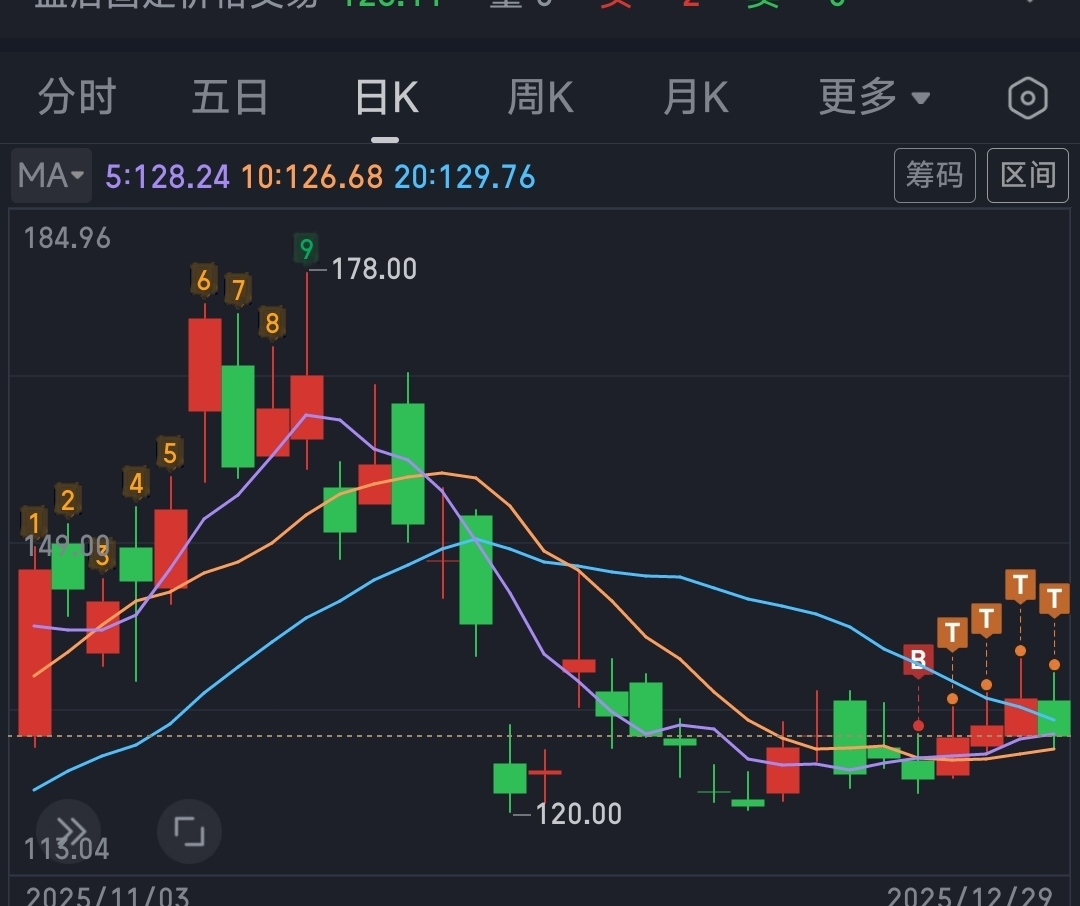Tap the number 5 sequence marker
The image size is (1080, 906).
click(170, 453)
